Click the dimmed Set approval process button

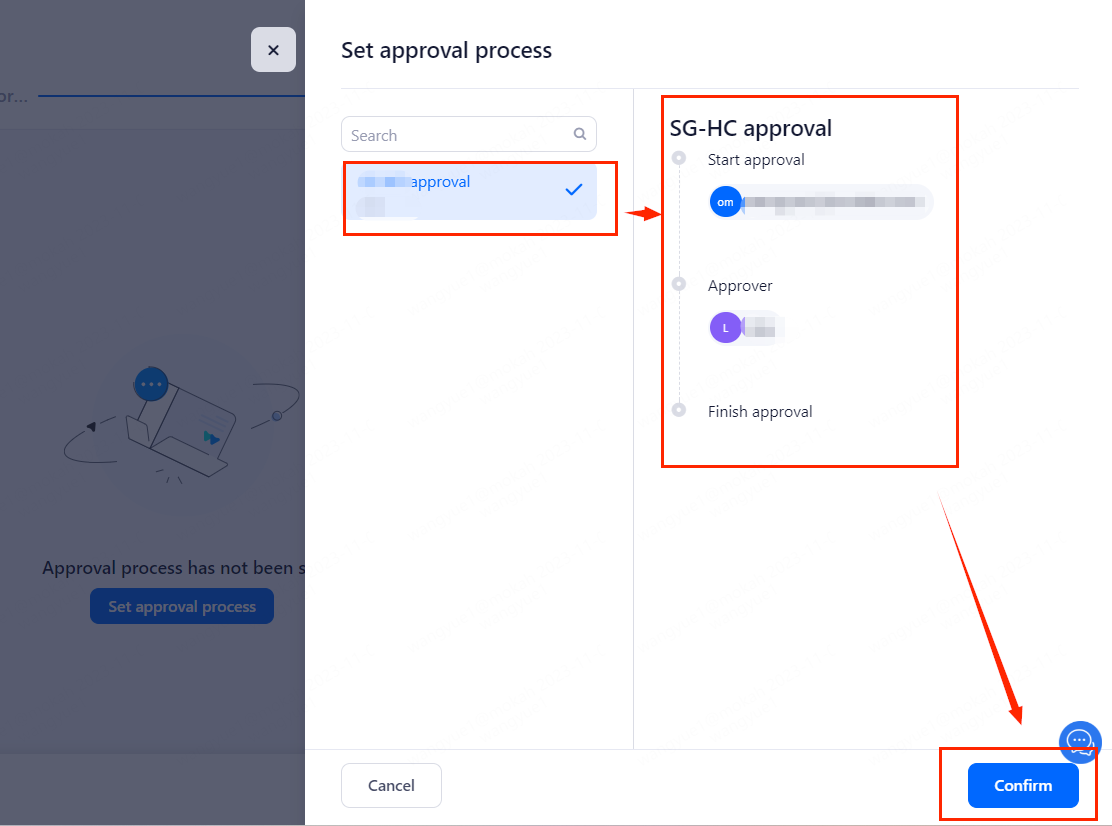click(182, 607)
